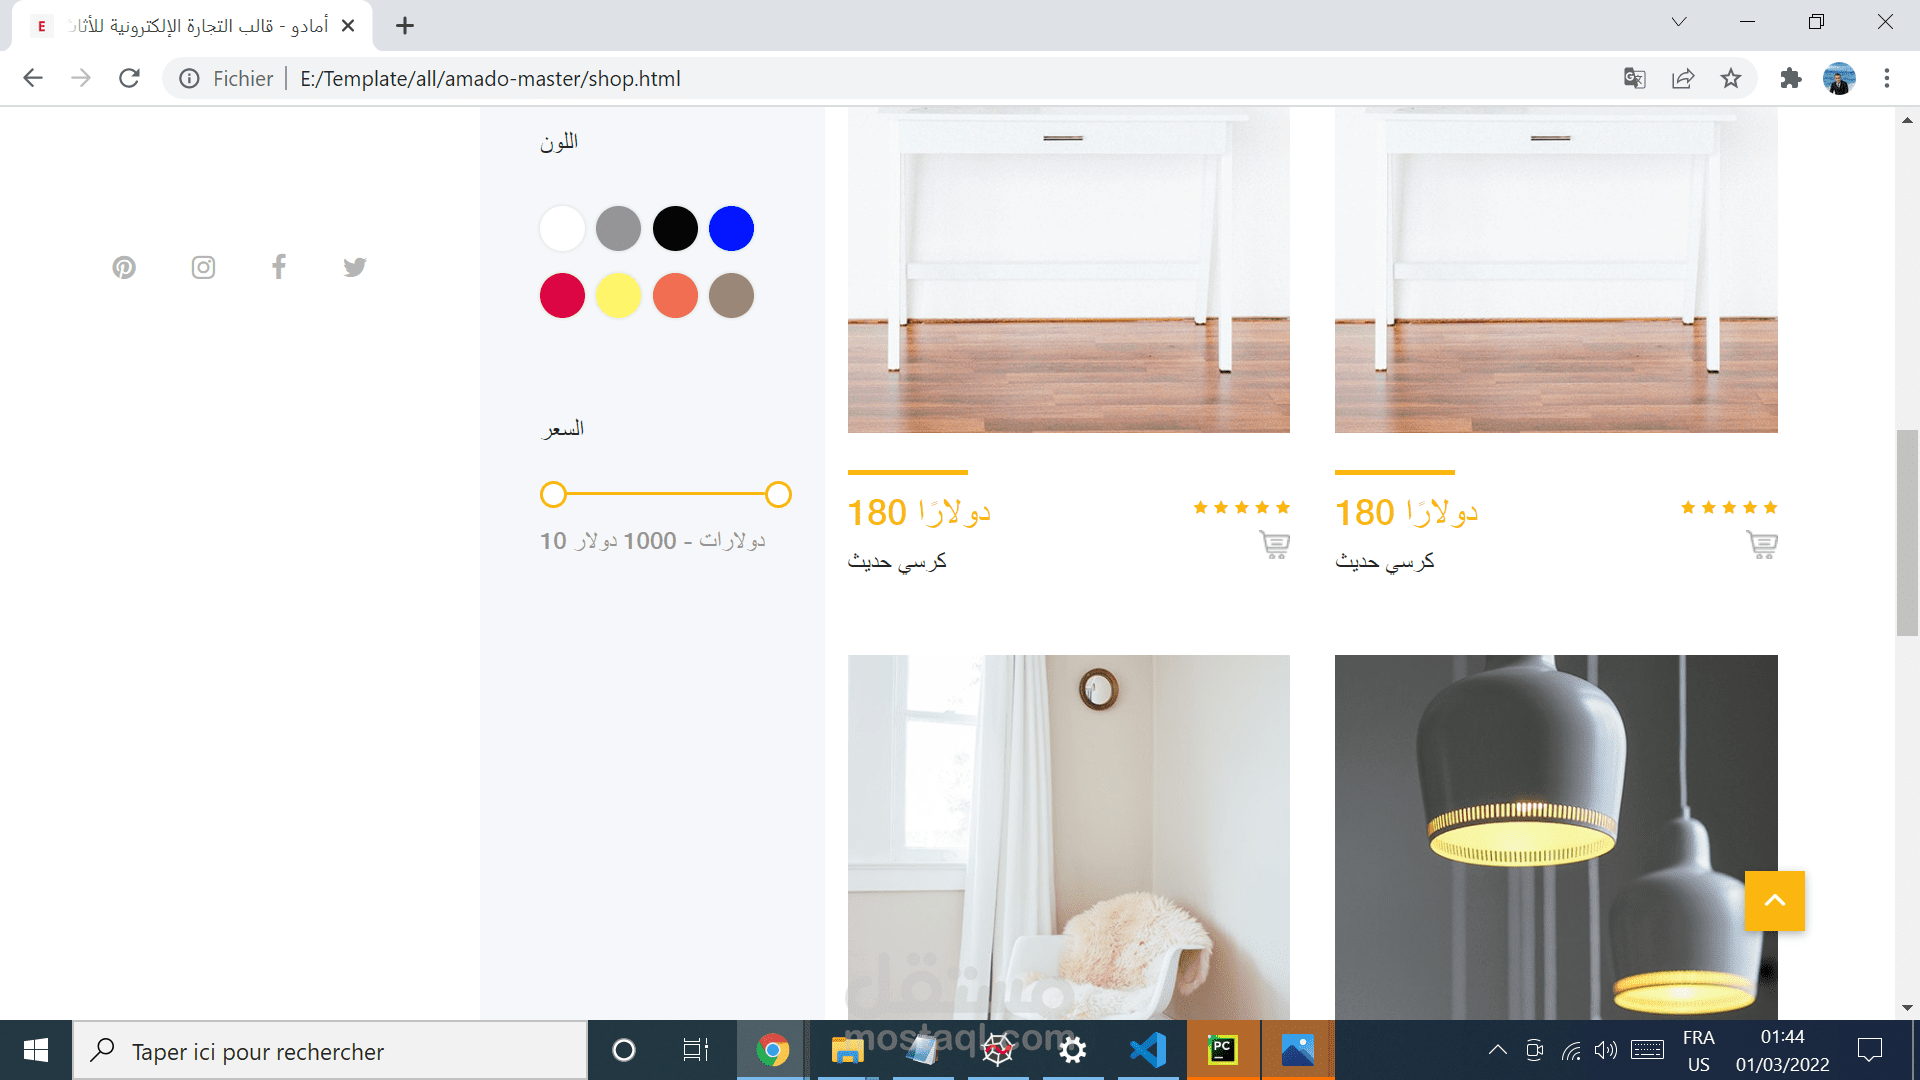Select the yellow color swatch

point(618,296)
